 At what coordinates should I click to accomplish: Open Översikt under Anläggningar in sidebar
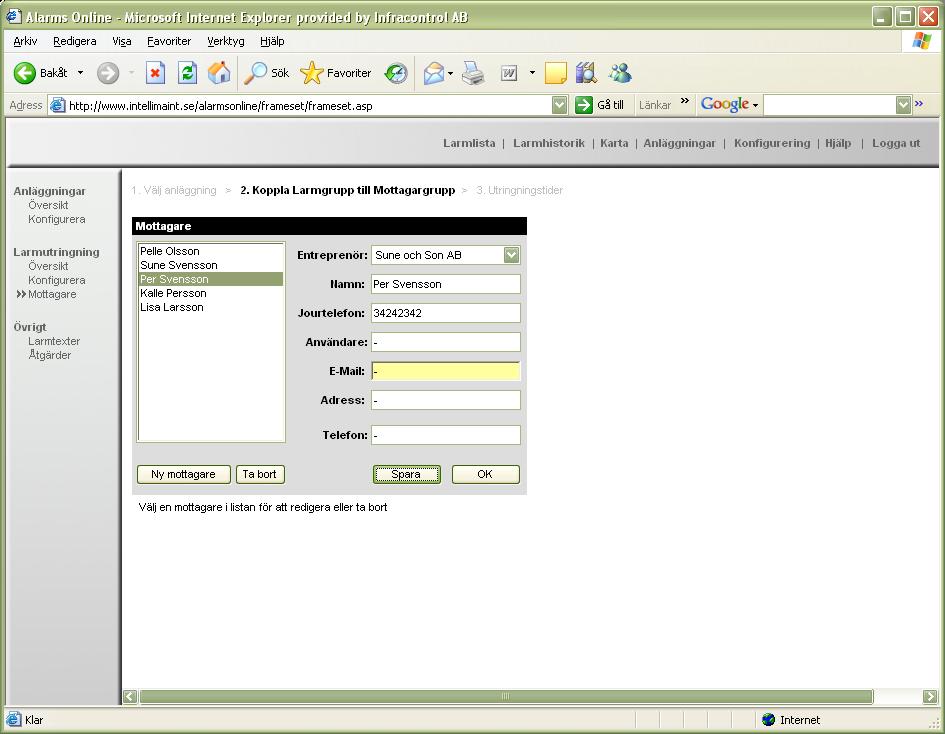[x=48, y=205]
